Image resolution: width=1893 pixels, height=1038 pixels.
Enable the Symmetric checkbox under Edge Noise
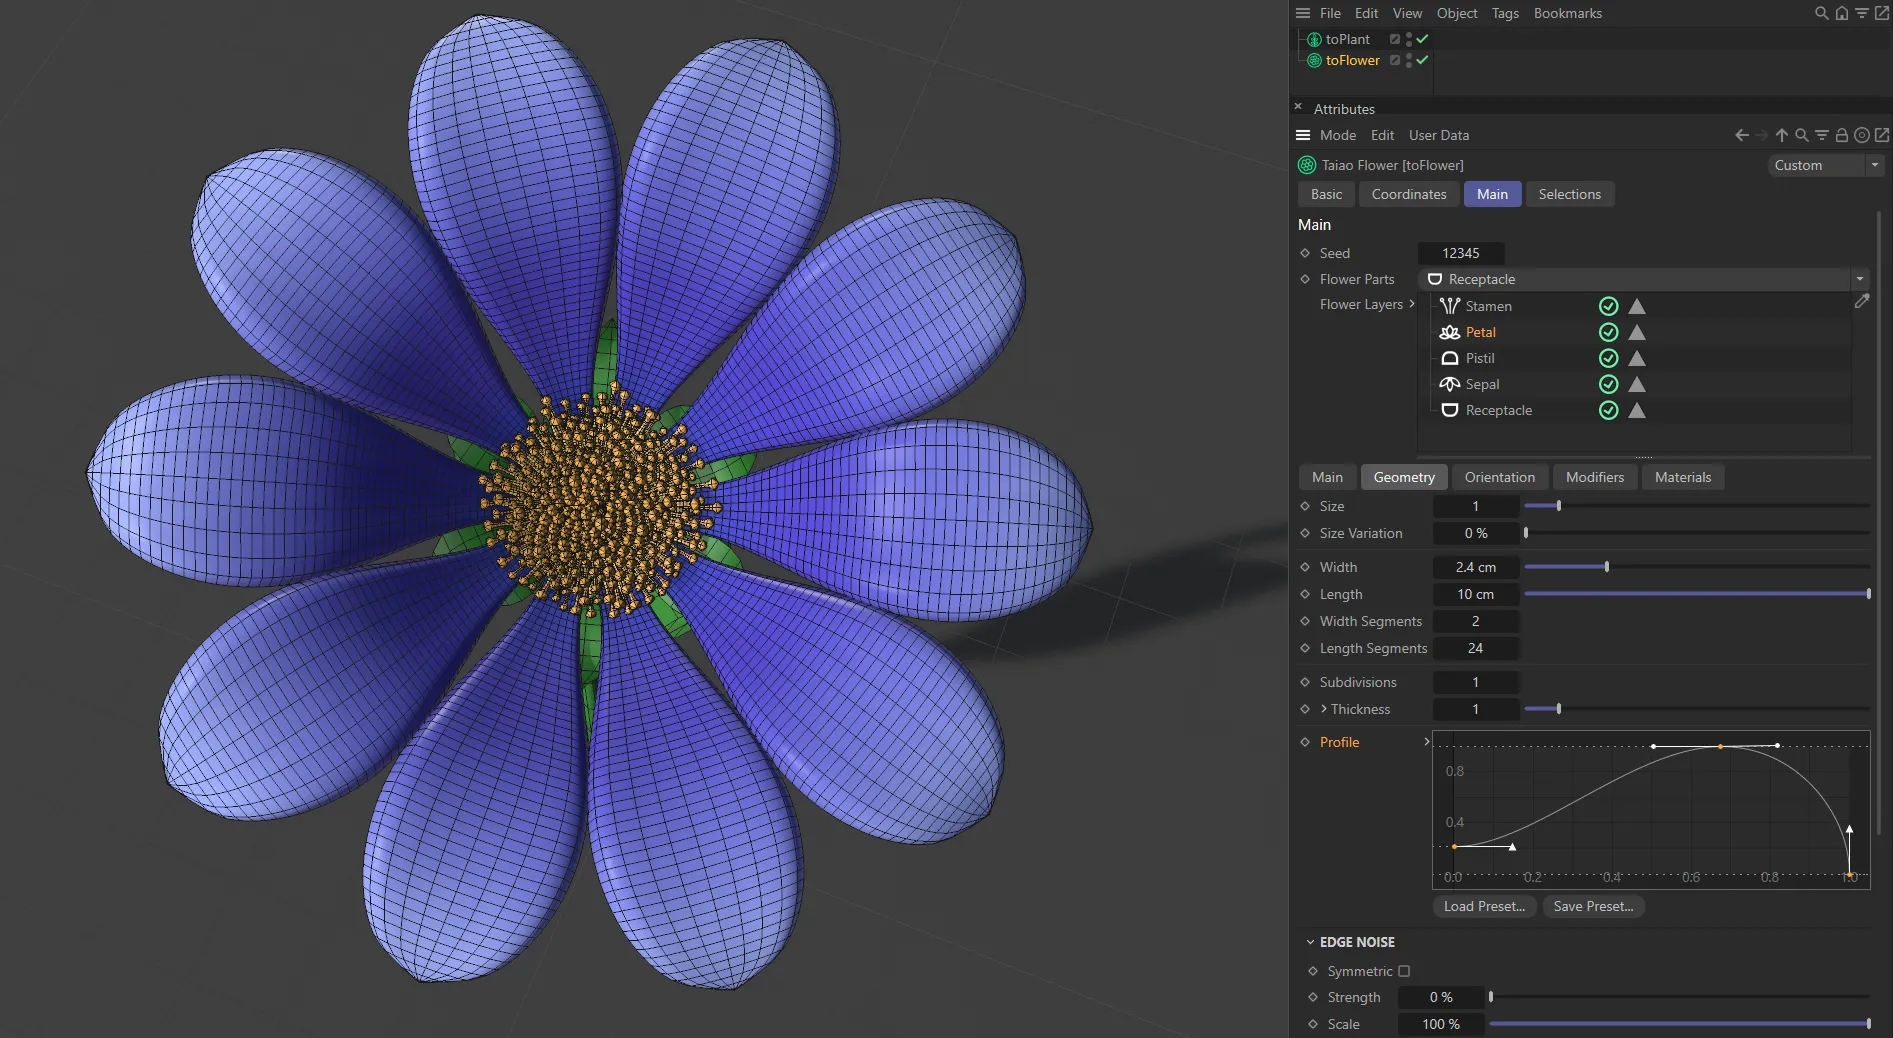pos(1405,971)
